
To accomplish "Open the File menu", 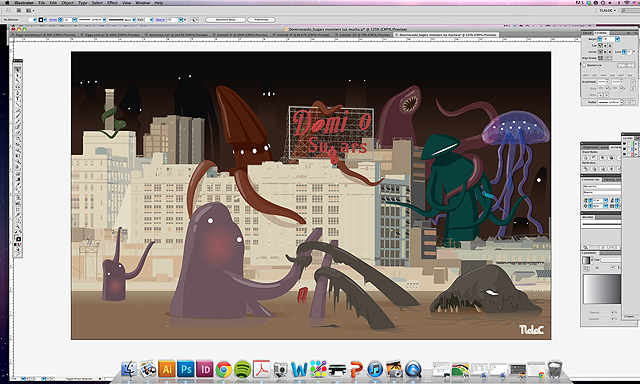I will [x=41, y=2].
